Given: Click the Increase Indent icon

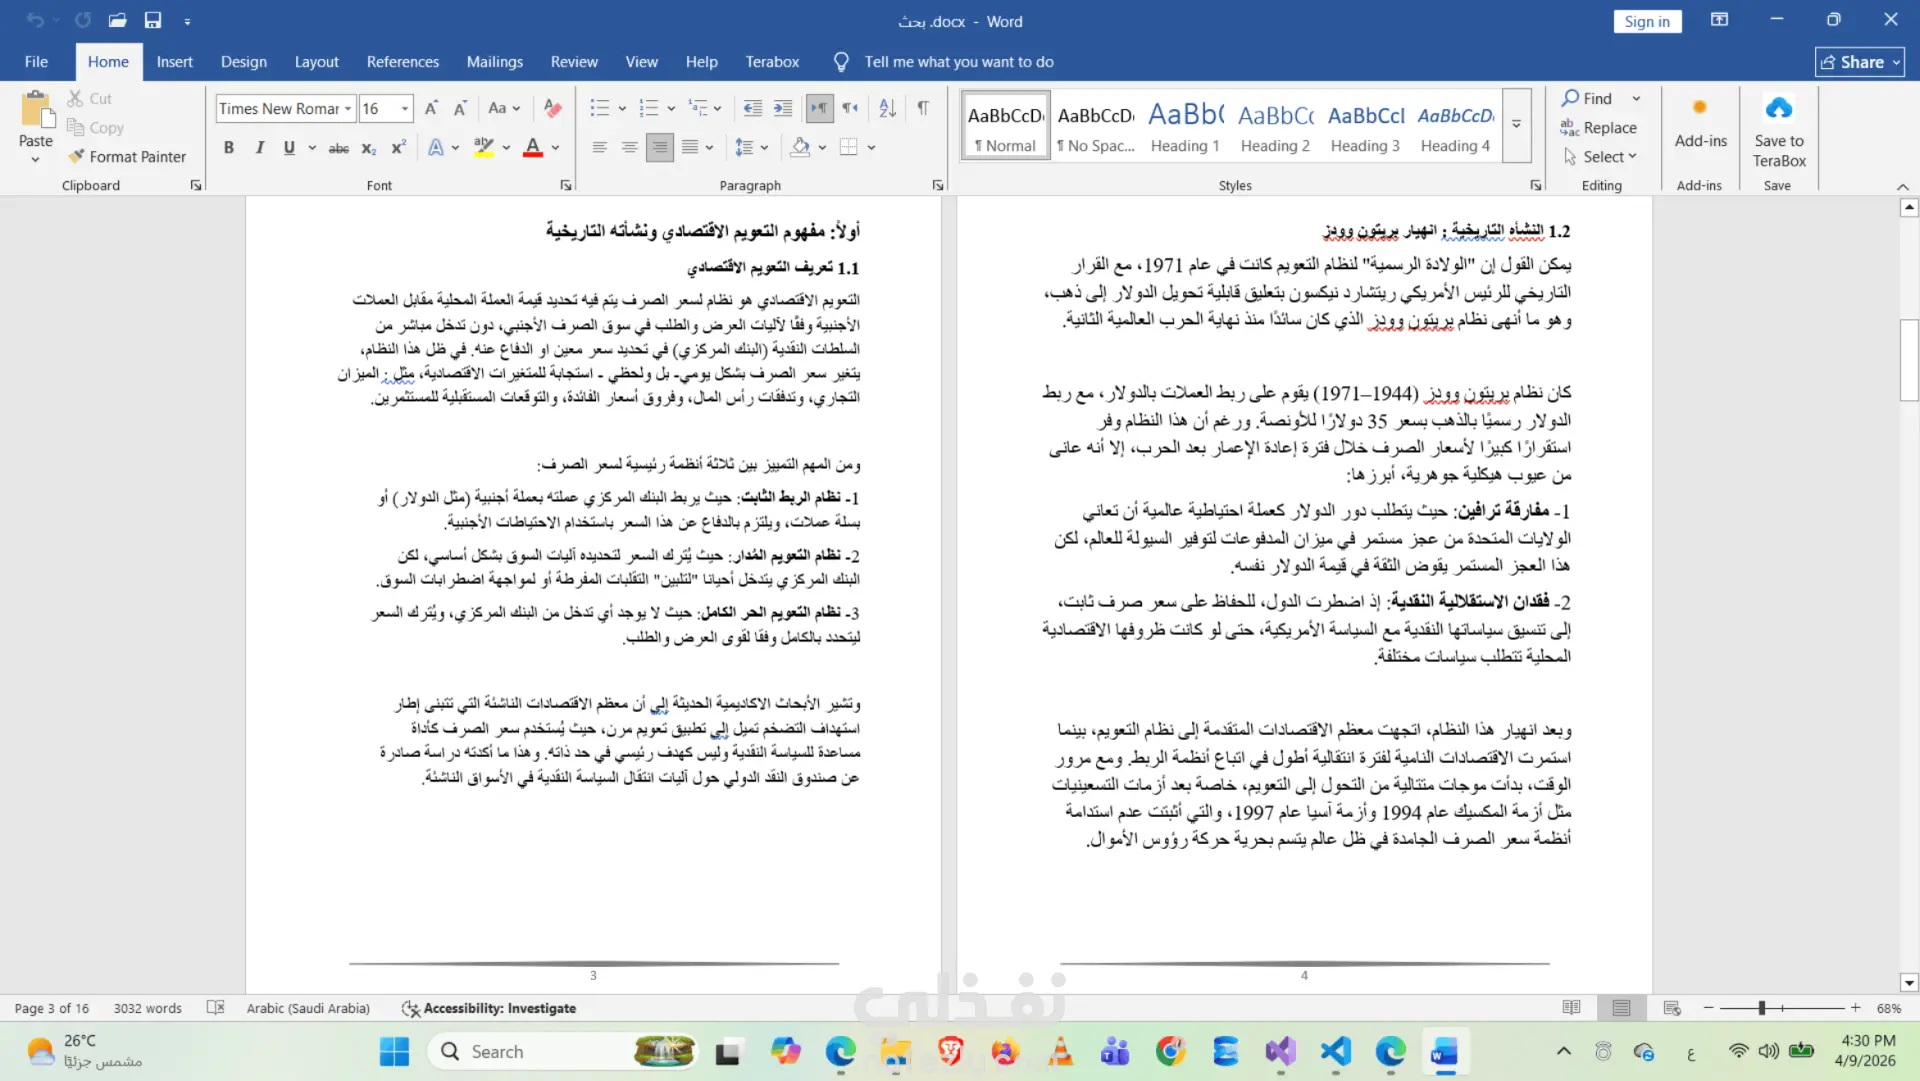Looking at the screenshot, I should click(783, 108).
